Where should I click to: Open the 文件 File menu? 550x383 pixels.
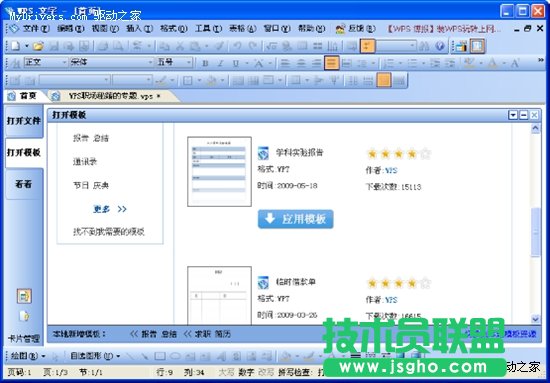pyautogui.click(x=35, y=29)
